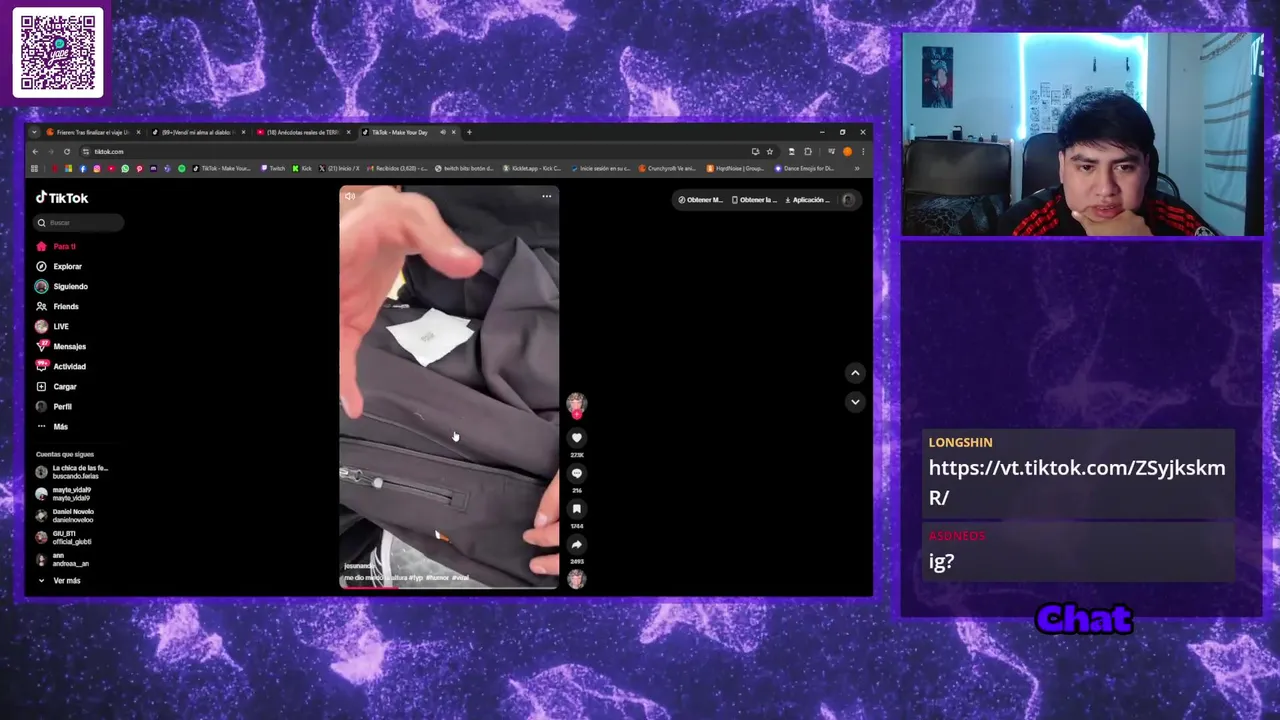Open tab search dropdown arrow

[34, 132]
